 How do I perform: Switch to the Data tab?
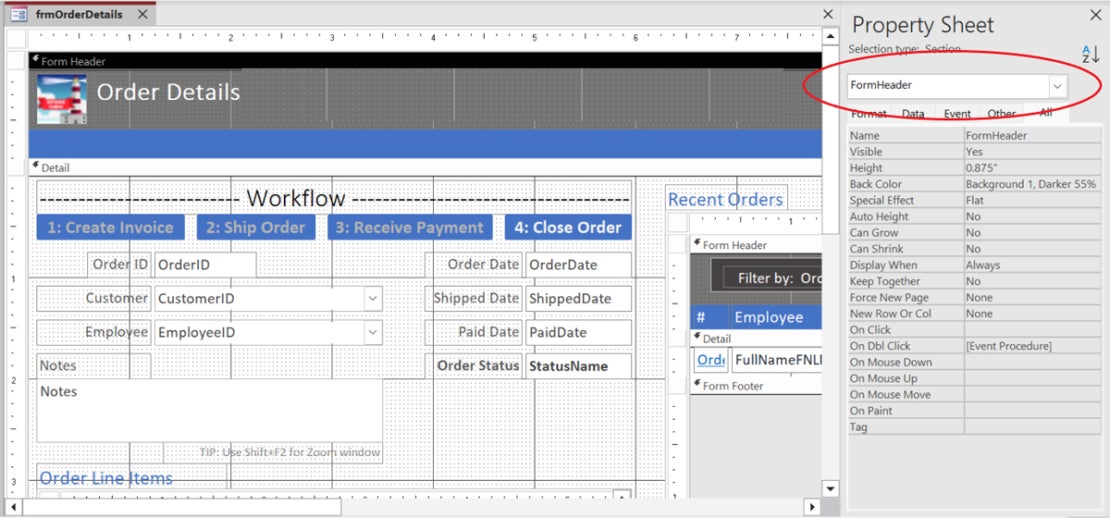913,113
